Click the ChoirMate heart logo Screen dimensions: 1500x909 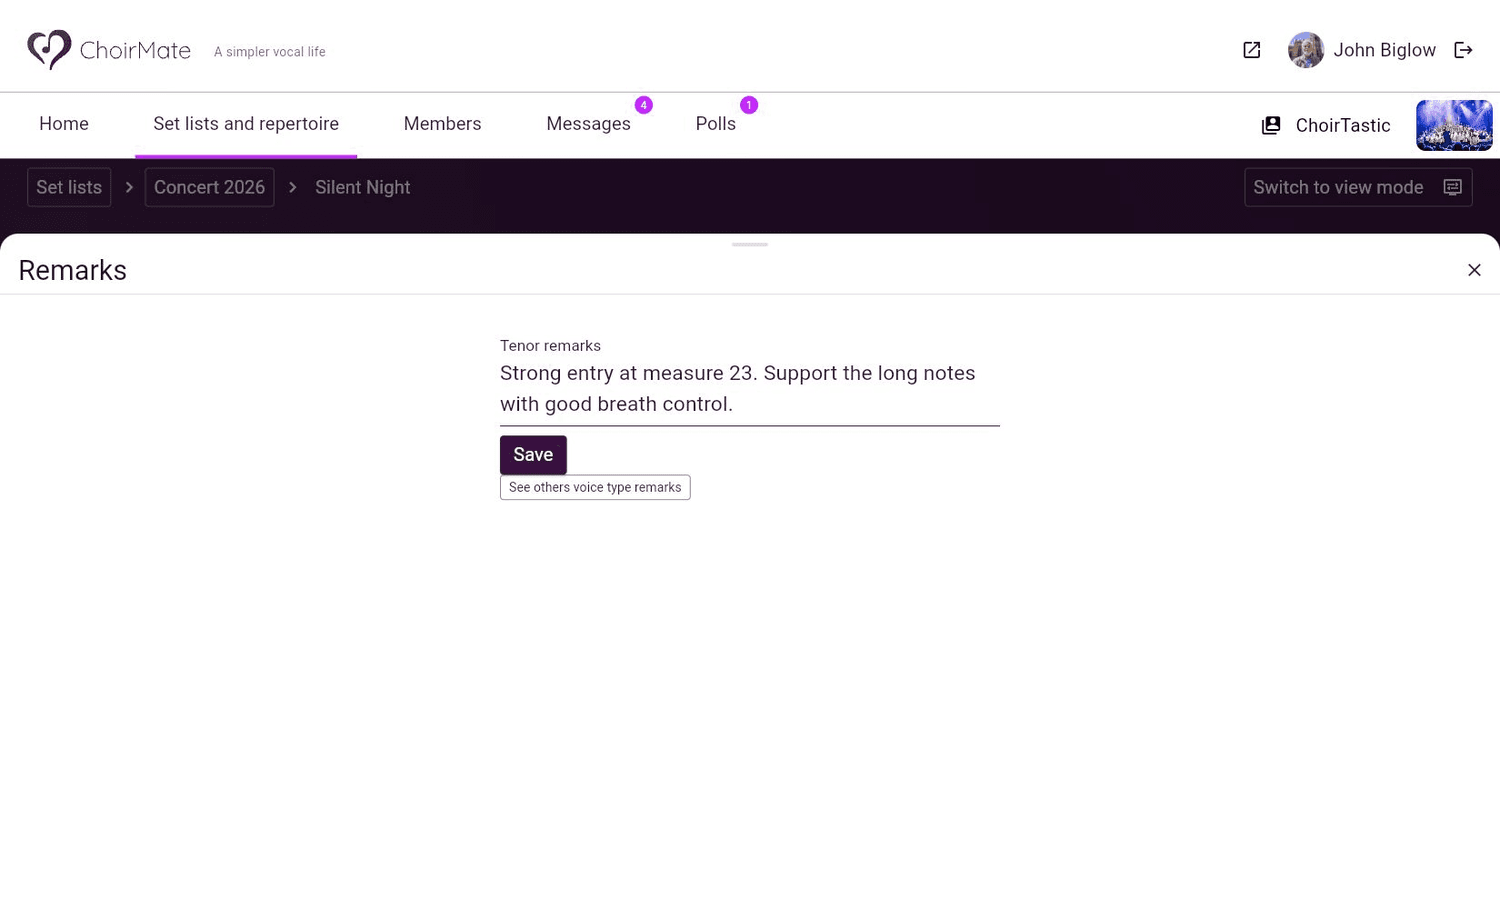(x=49, y=49)
